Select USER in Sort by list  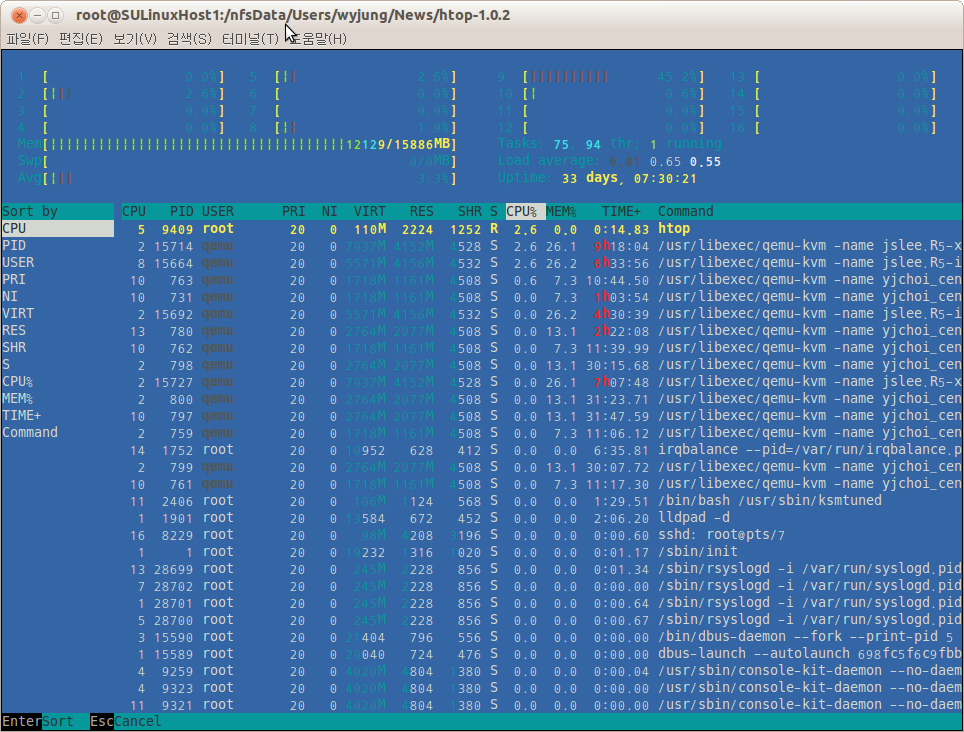[57, 262]
